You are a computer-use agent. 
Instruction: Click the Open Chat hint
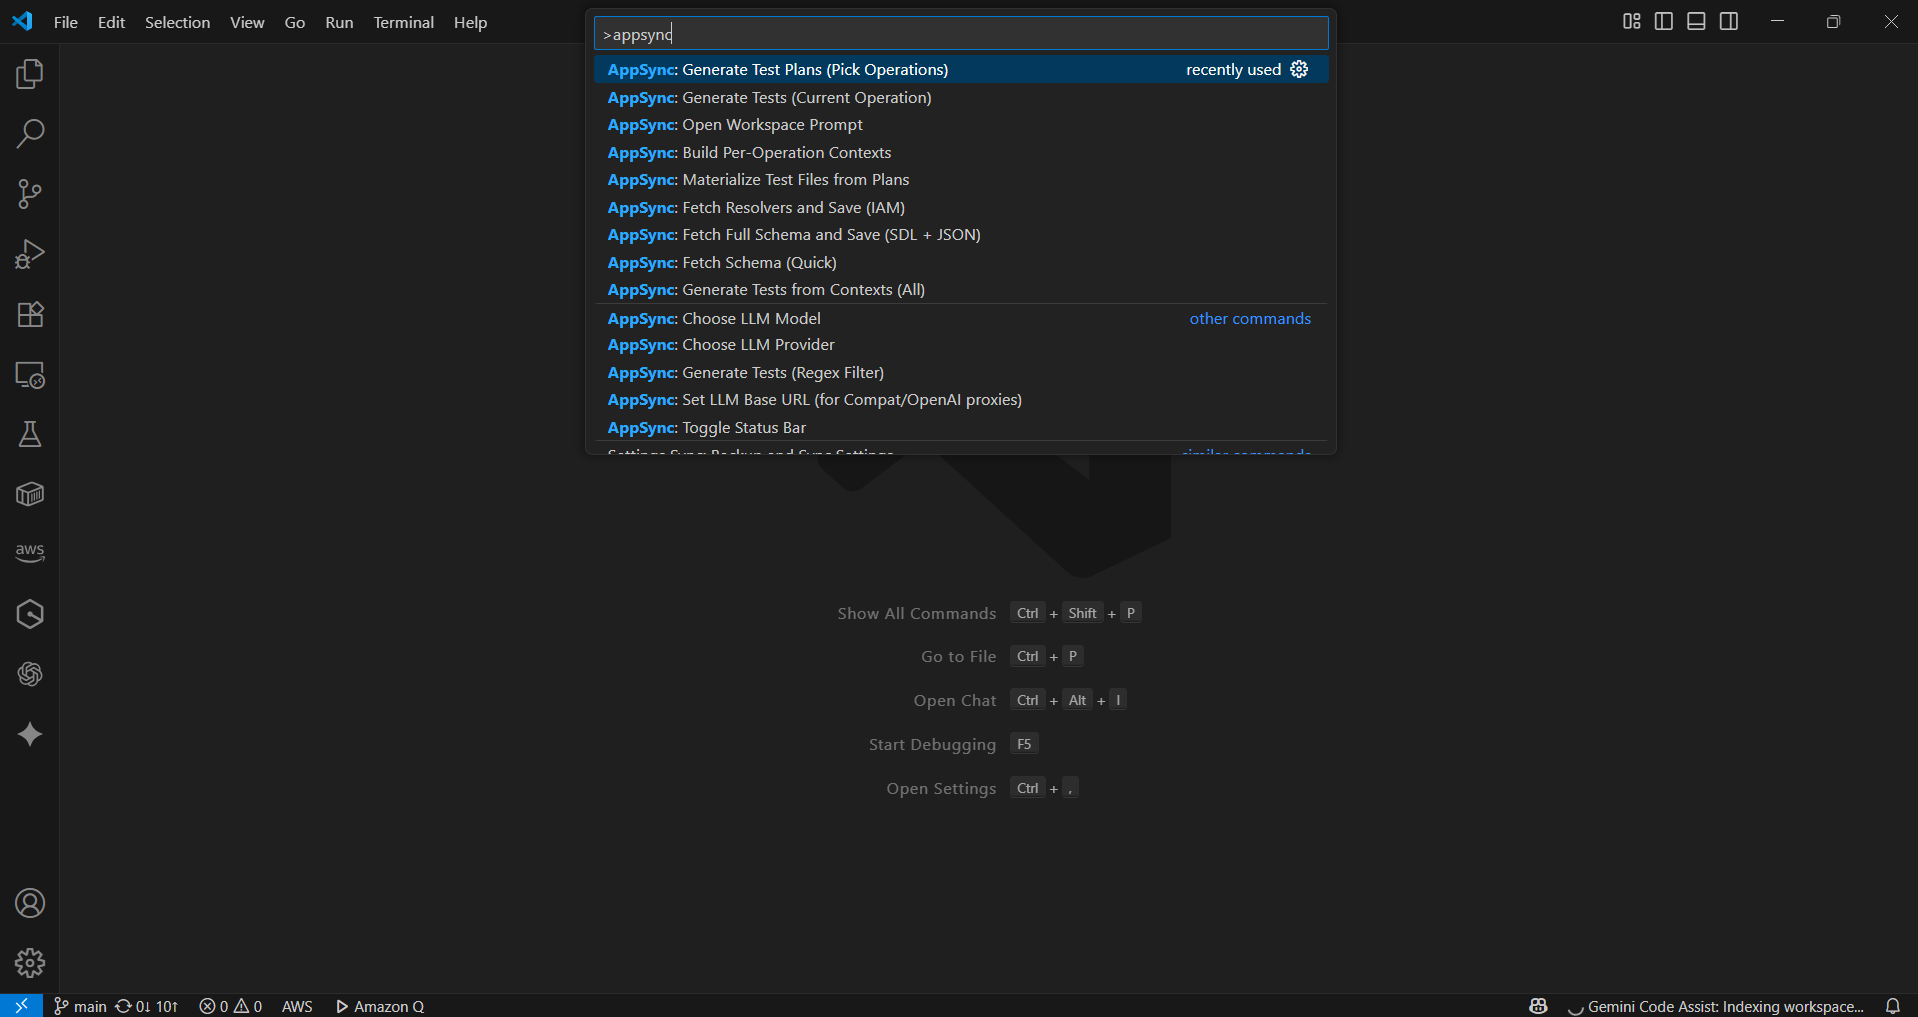tap(955, 700)
